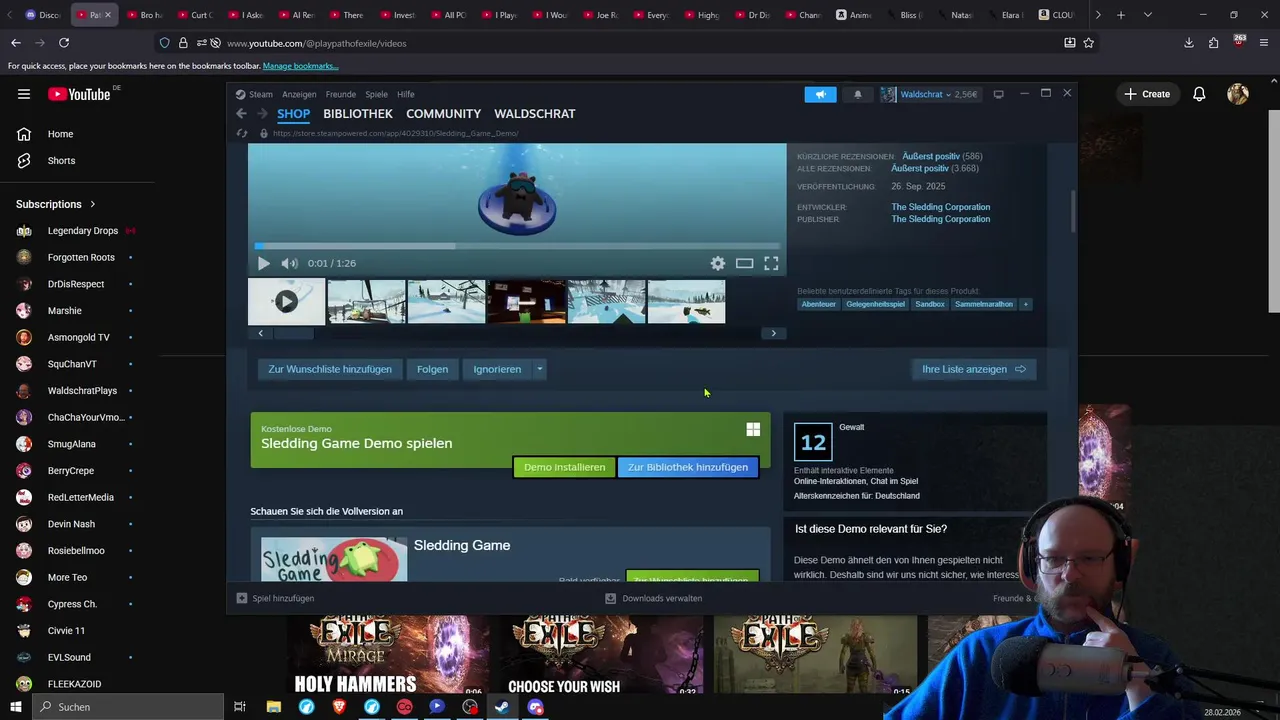Click the Sammelmarathon tag
Viewport: 1280px width, 720px height.
tap(984, 304)
